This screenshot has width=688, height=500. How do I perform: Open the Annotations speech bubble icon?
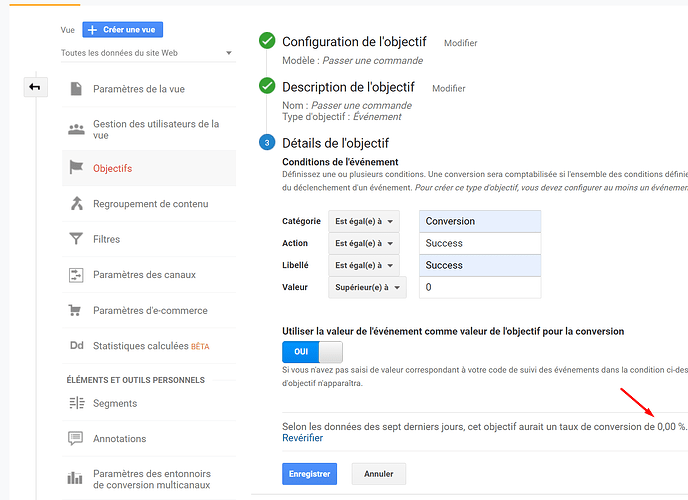tap(76, 438)
